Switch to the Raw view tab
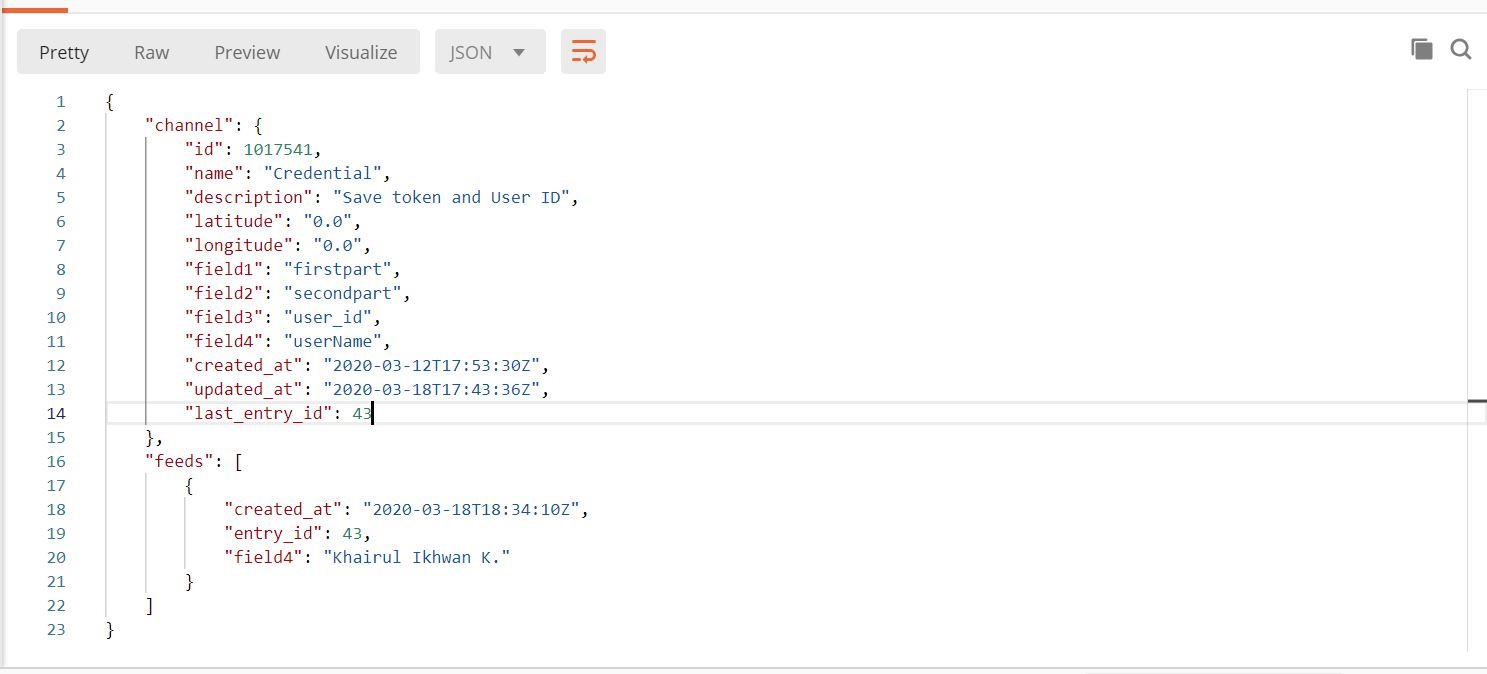This screenshot has height=674, width=1487. pos(151,52)
